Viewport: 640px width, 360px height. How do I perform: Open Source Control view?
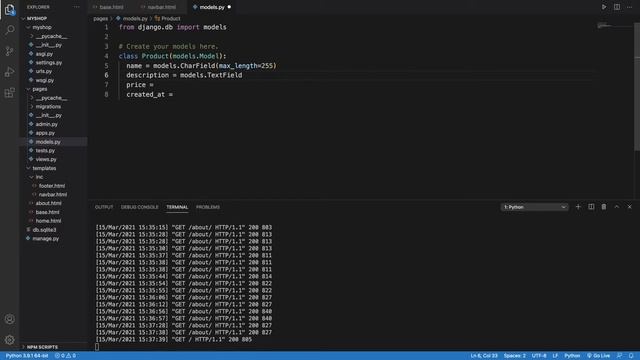point(9,51)
